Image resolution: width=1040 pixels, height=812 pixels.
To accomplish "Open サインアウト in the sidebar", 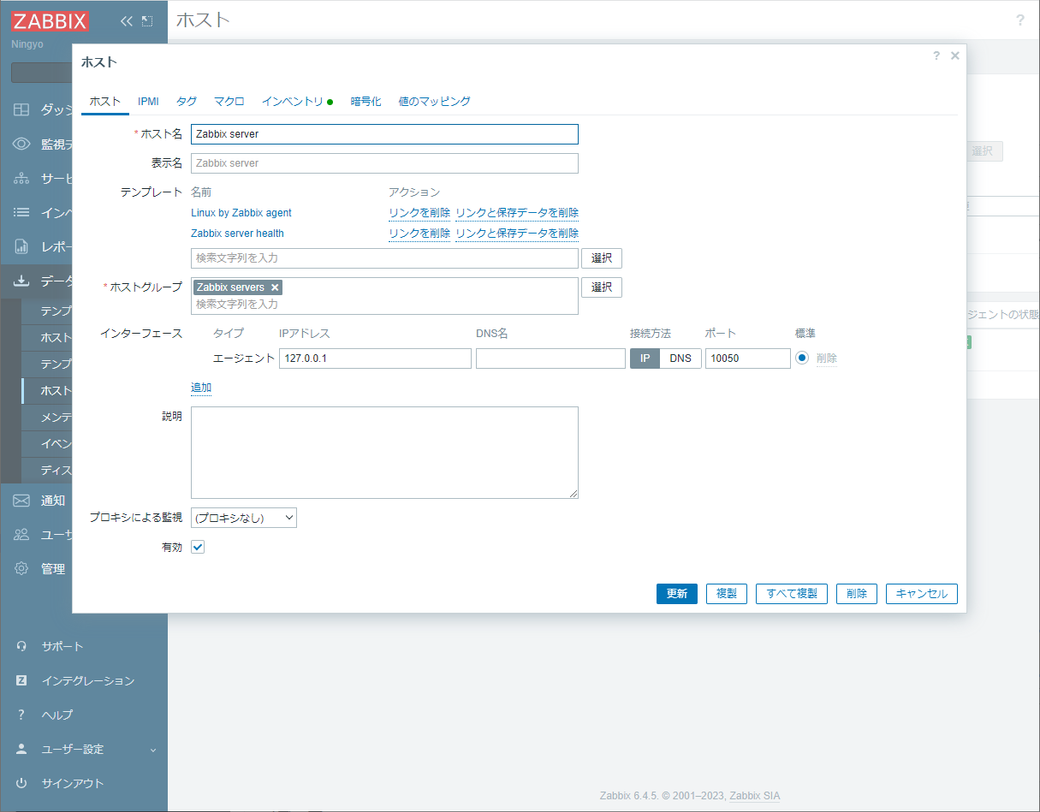I will (x=73, y=783).
